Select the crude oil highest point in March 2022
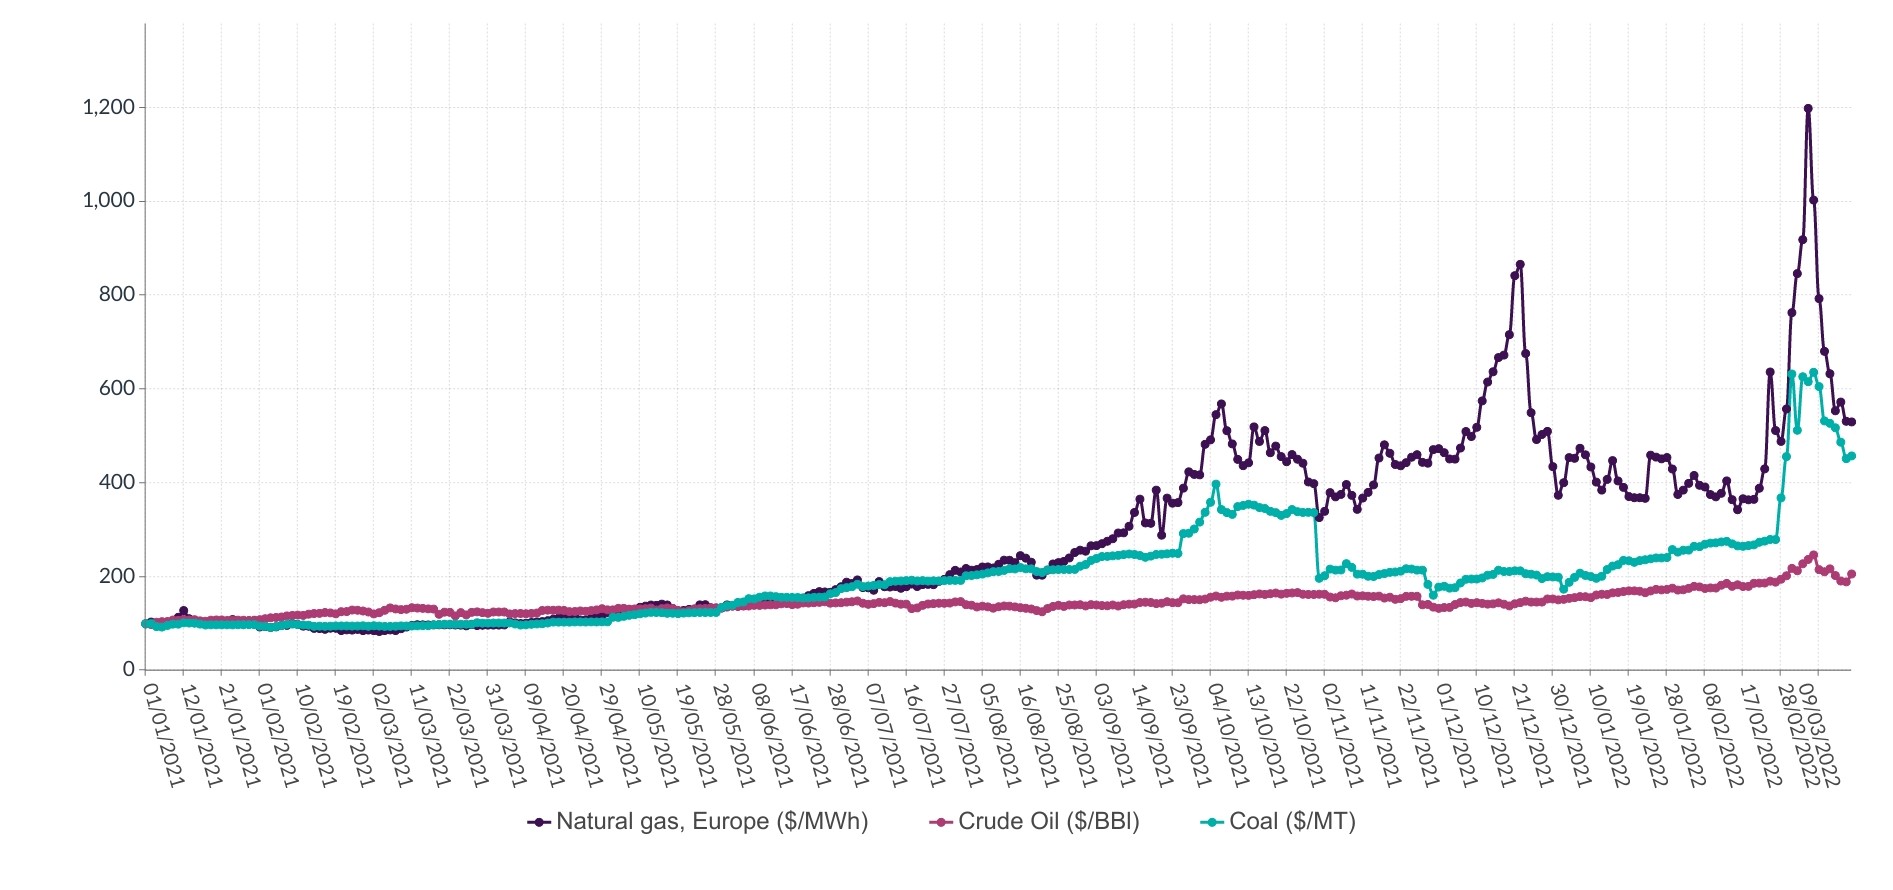1893x890 pixels. point(1814,555)
